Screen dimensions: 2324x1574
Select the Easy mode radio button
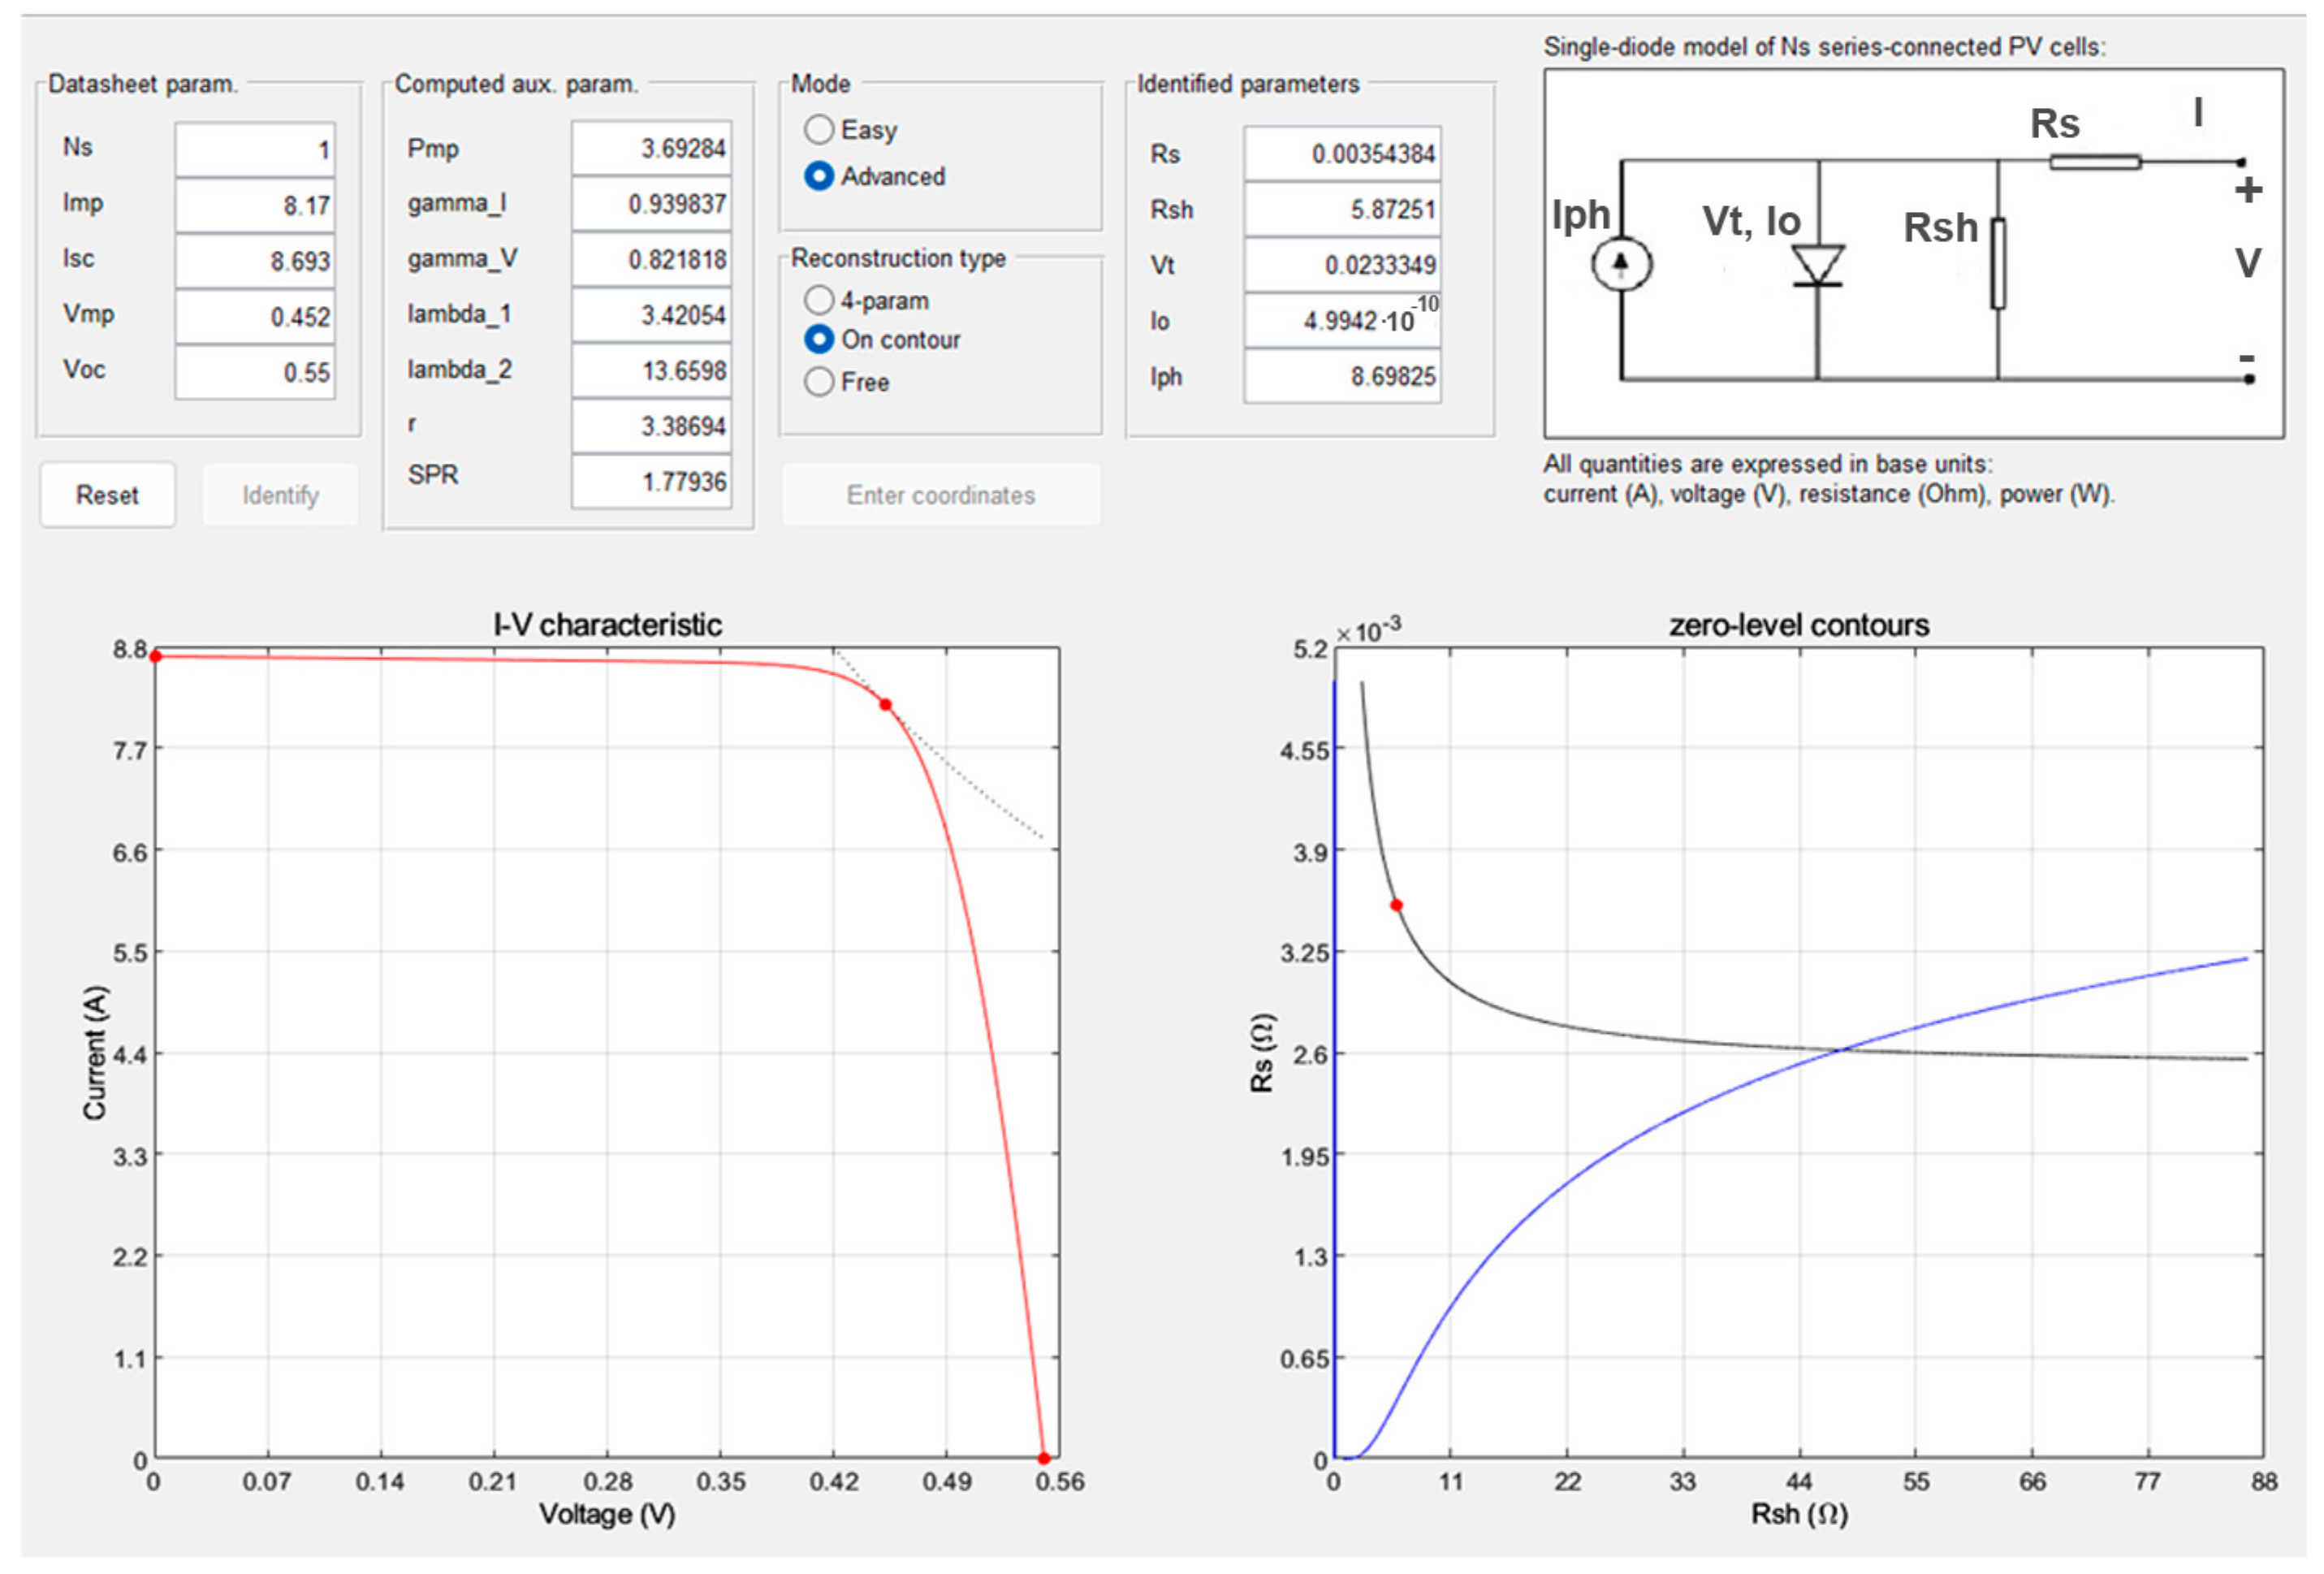point(818,129)
